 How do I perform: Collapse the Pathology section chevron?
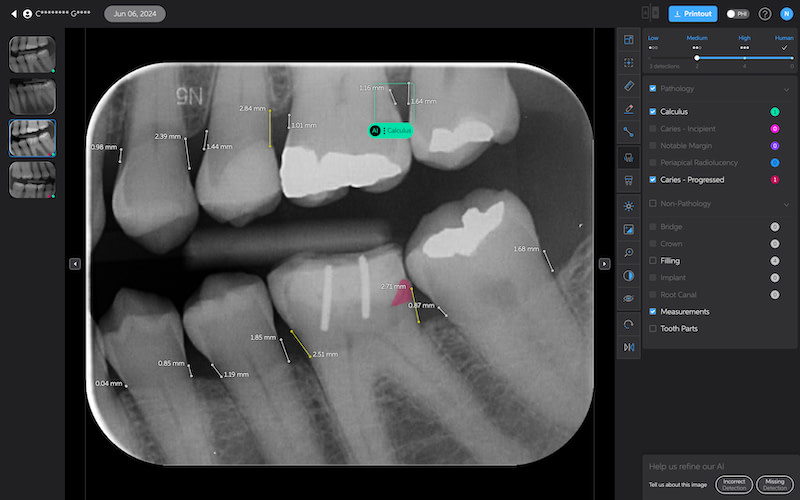coord(785,89)
